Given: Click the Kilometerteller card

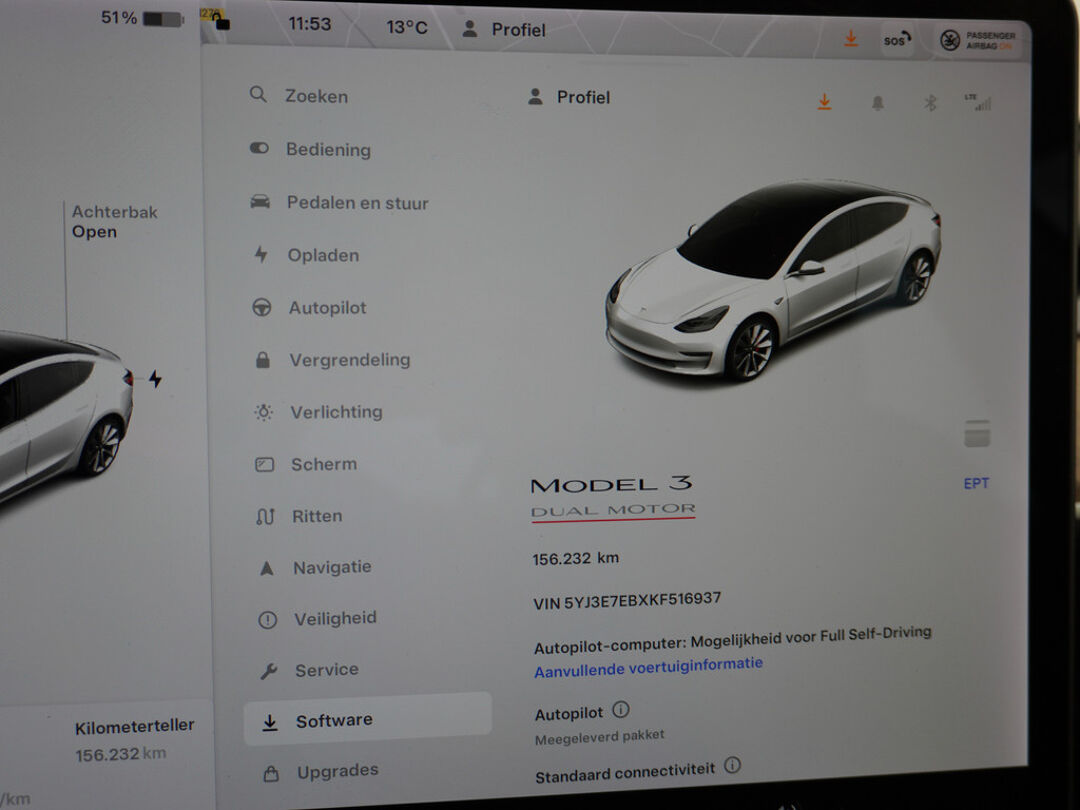Looking at the screenshot, I should pos(134,740).
